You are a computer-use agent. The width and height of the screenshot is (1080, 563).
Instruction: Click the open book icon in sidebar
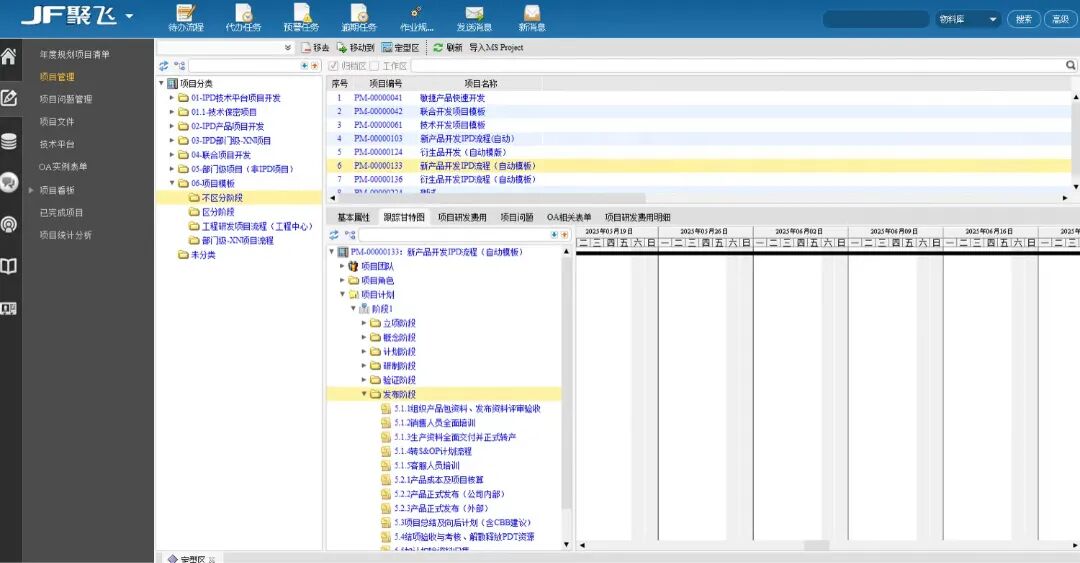(9, 266)
